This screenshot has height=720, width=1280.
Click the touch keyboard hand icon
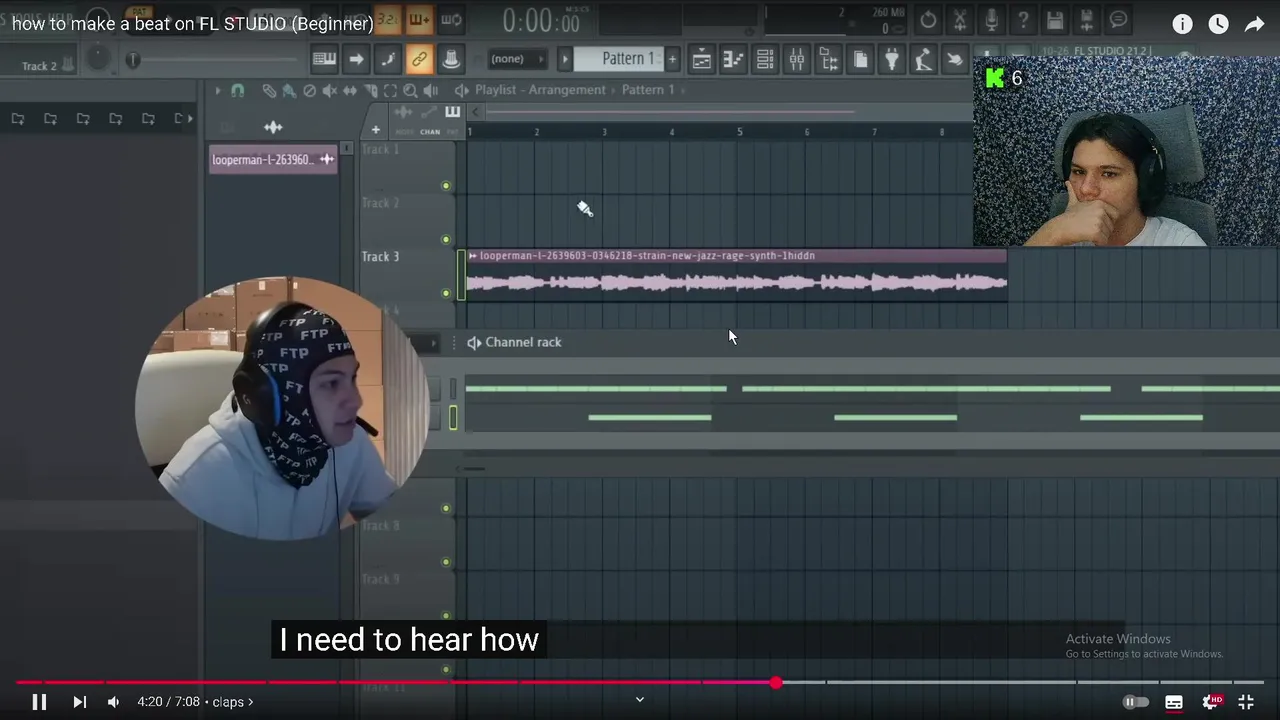pos(955,59)
